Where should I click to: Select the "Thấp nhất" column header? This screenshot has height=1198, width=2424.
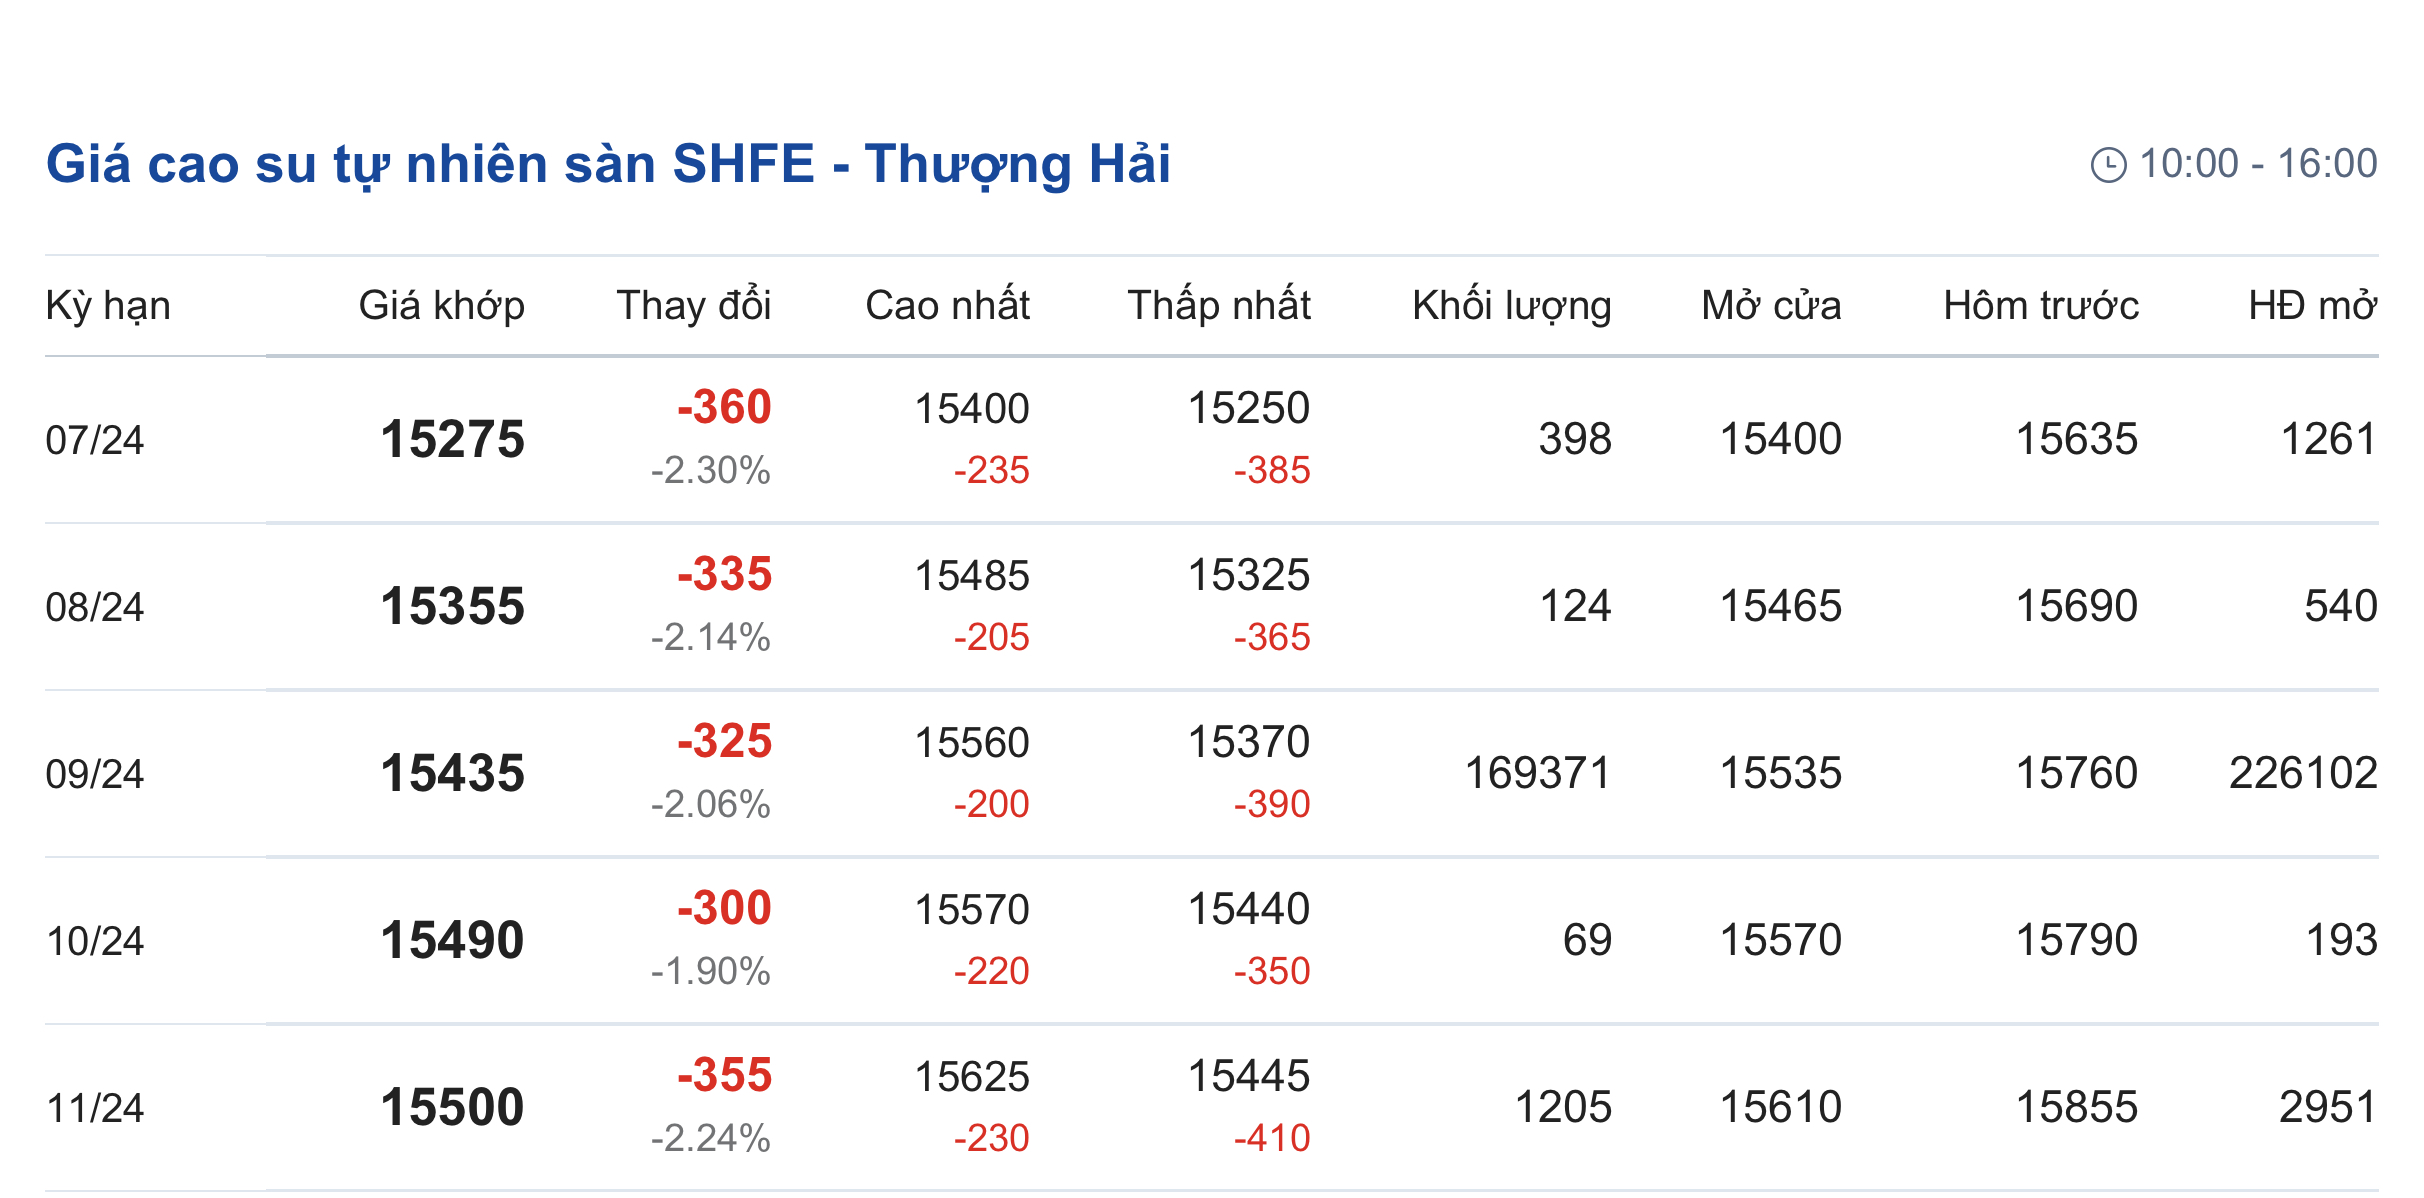click(x=1218, y=306)
